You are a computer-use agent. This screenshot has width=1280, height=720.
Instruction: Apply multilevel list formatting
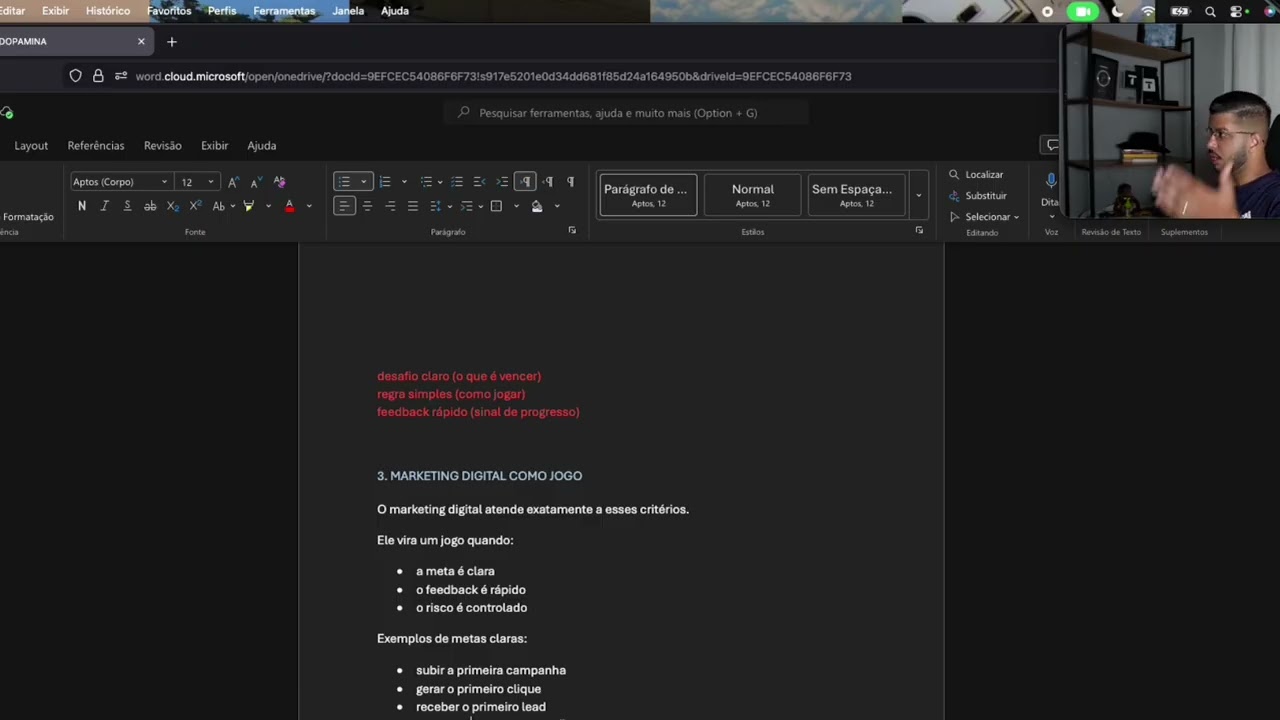click(426, 182)
